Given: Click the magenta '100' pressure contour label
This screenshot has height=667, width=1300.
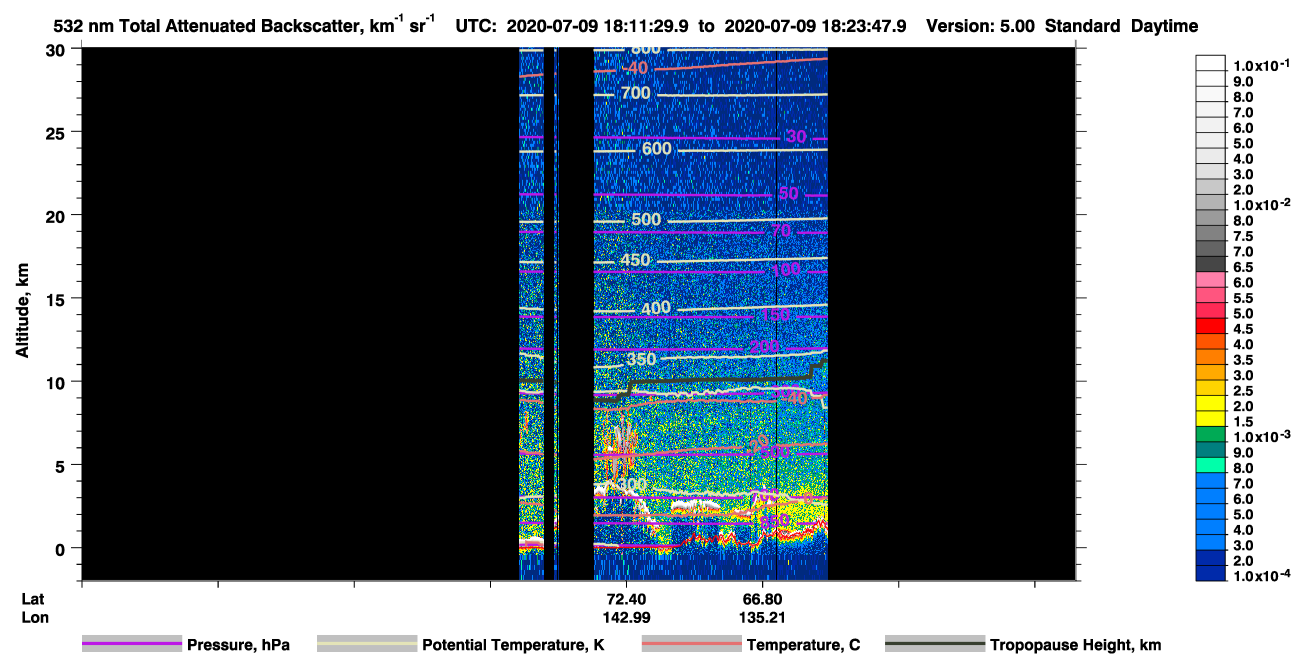Looking at the screenshot, I should coord(785,270).
